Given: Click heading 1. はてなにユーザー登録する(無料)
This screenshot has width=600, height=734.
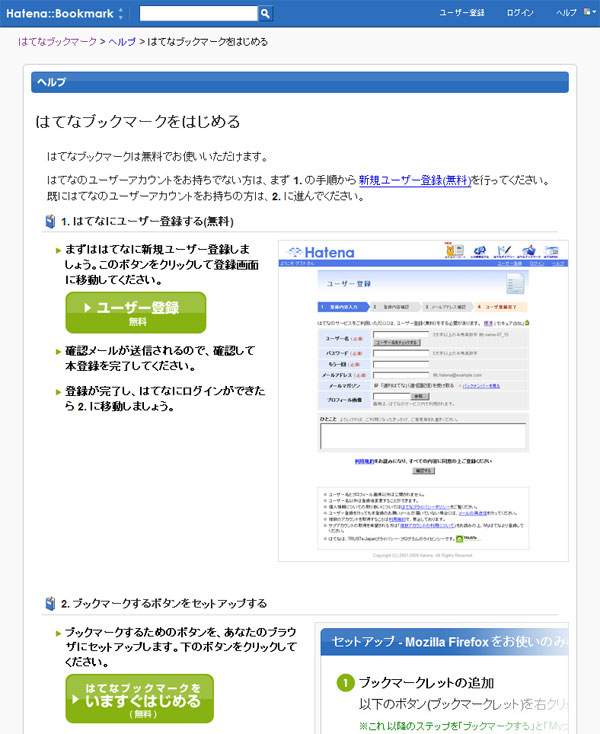Looking at the screenshot, I should click(147, 221).
